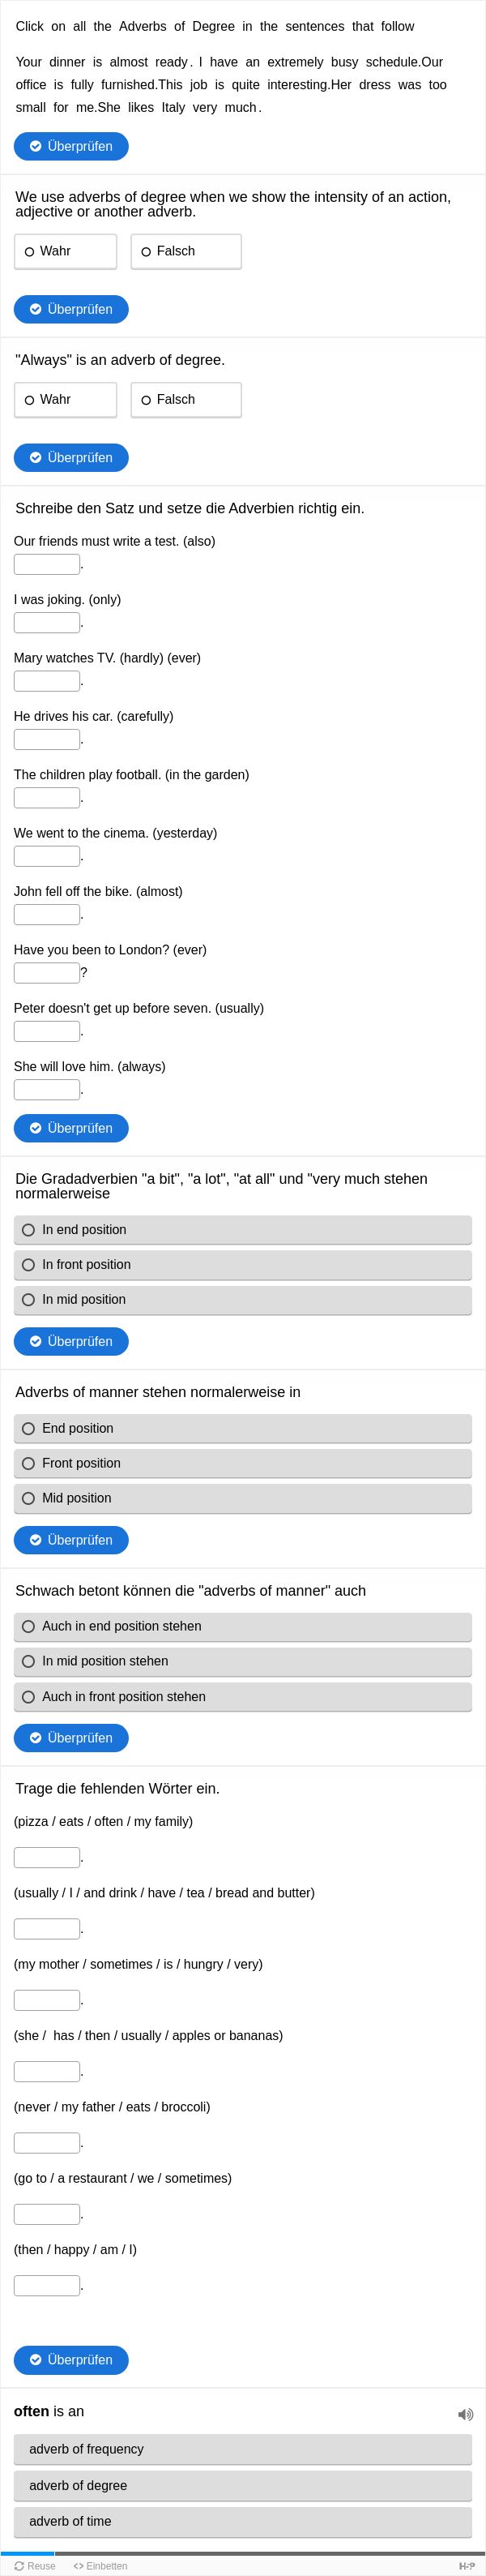486x2576 pixels.
Task: Click the input field for 'Our friends must write a test'
Action: pyautogui.click(x=47, y=564)
